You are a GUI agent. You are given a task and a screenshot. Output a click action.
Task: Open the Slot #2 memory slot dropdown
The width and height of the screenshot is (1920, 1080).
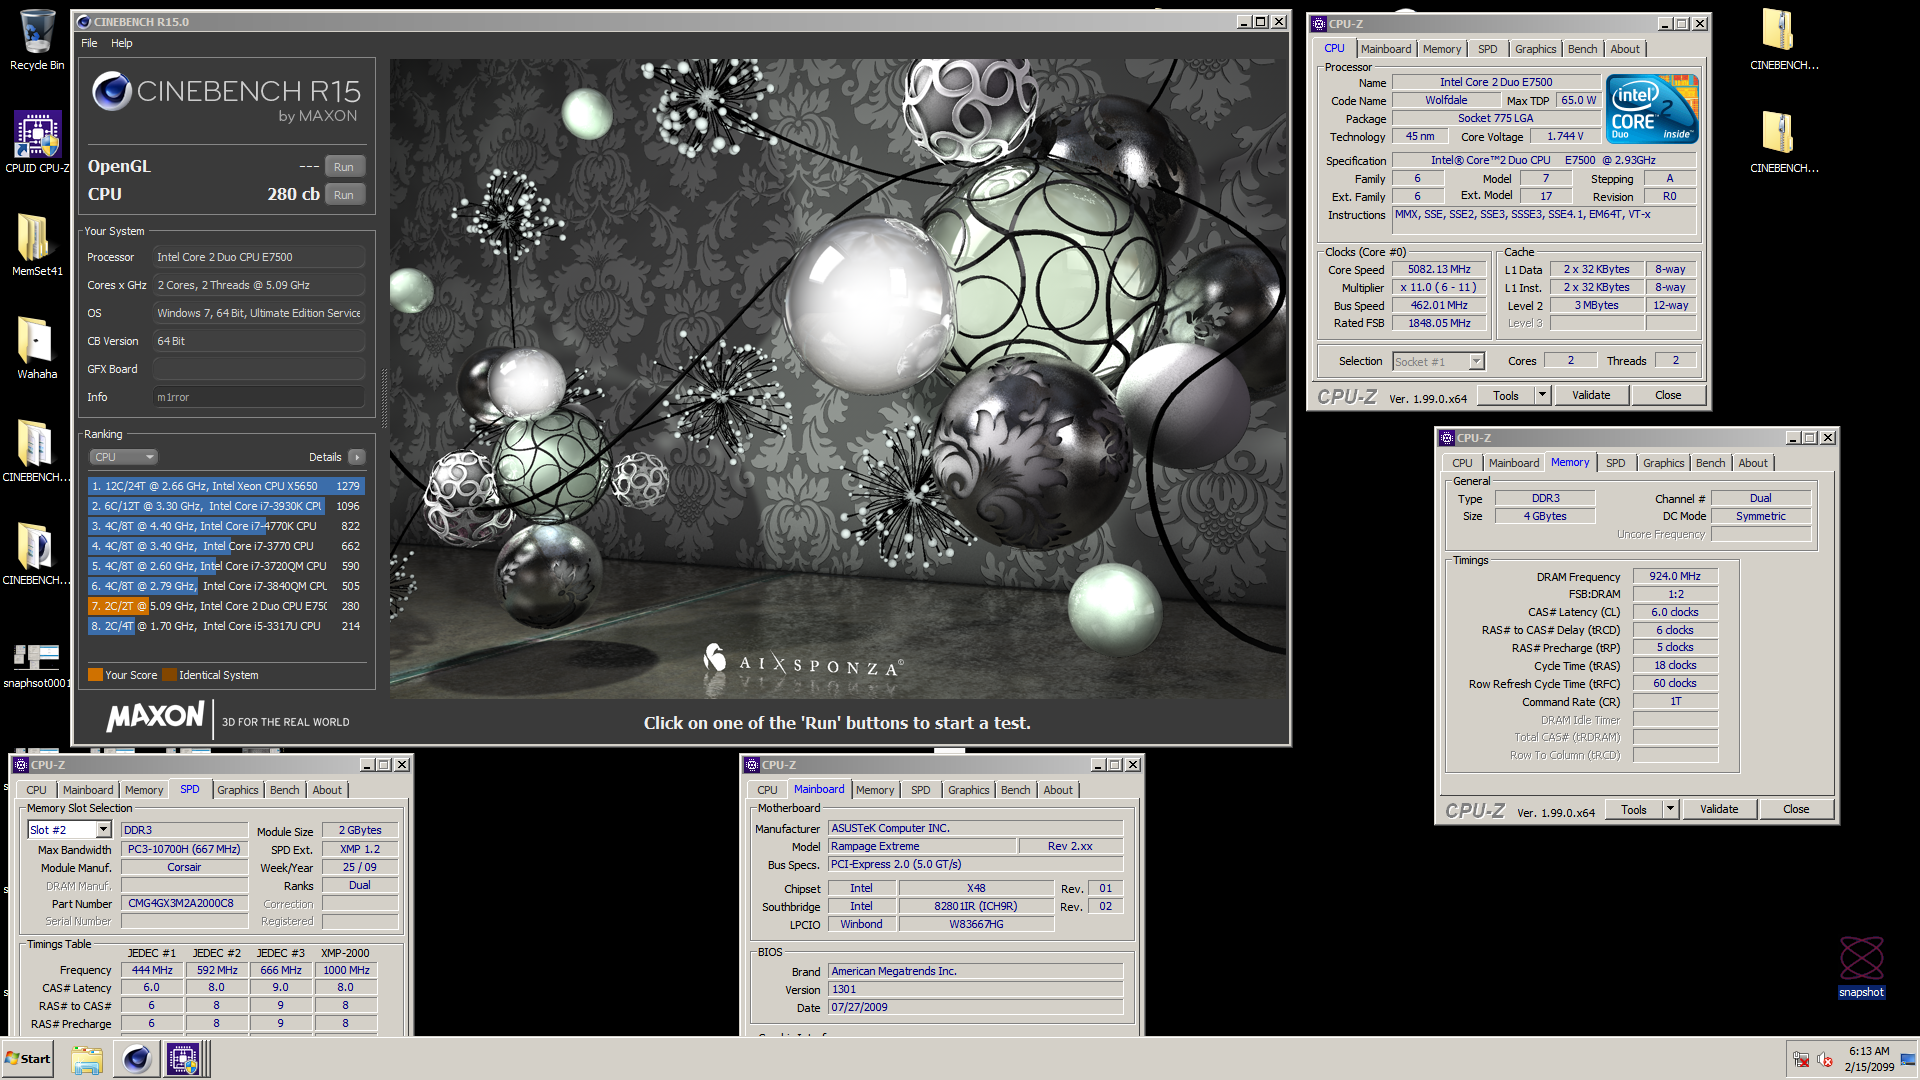coord(69,830)
